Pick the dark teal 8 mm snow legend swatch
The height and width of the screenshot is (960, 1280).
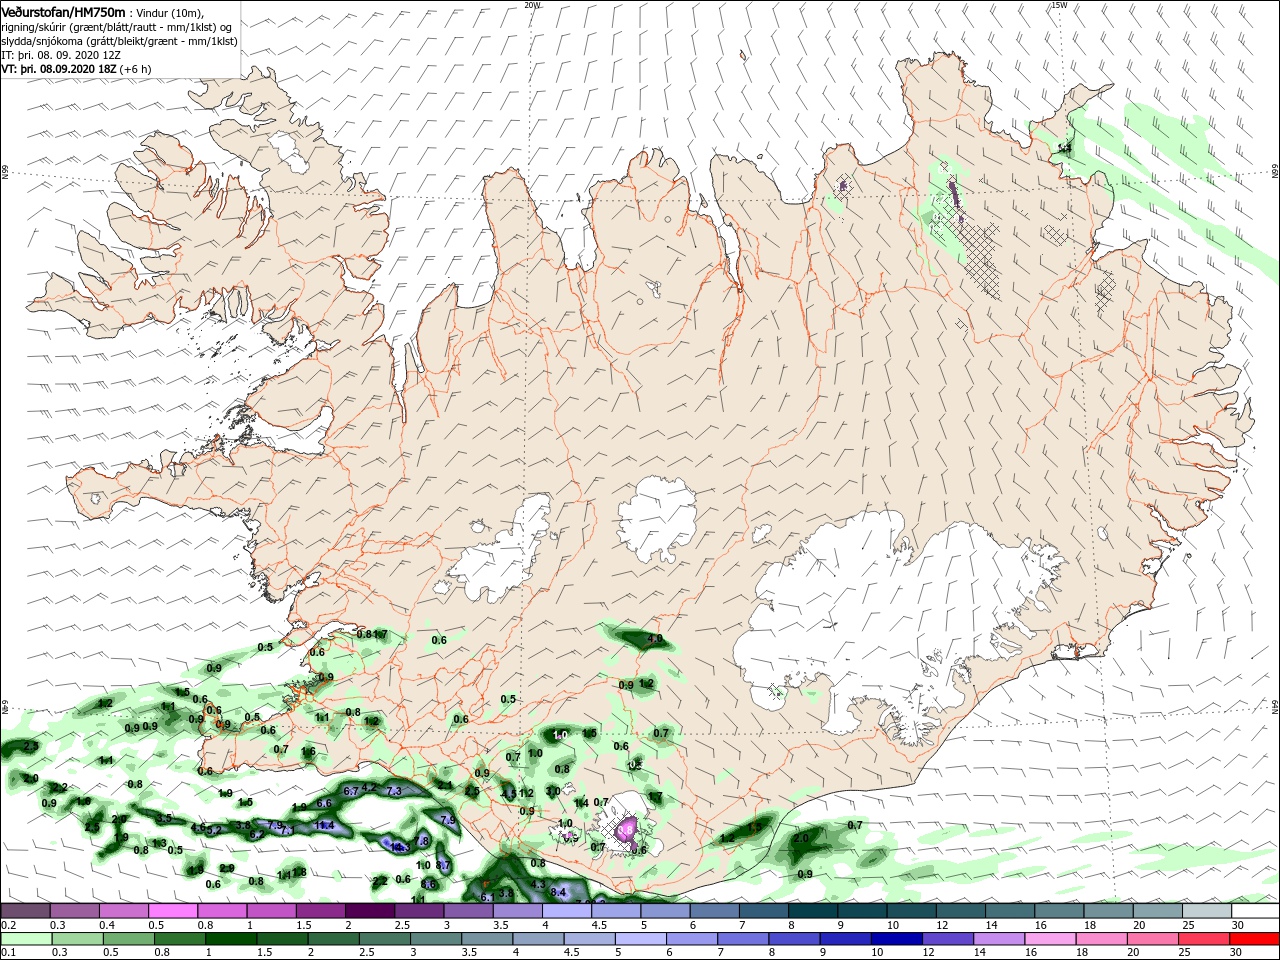(813, 911)
